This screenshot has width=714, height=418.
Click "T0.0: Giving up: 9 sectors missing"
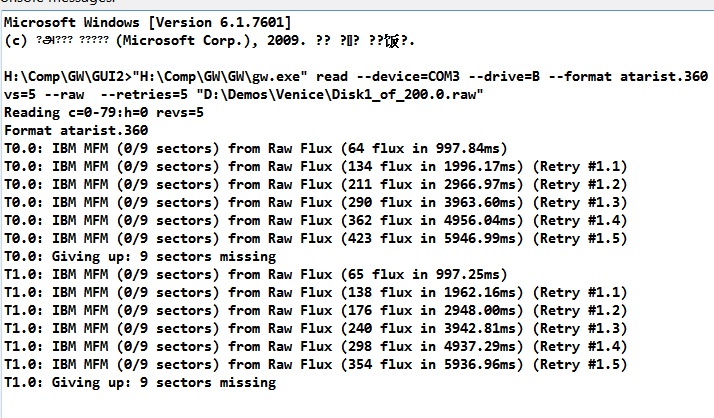[140, 257]
